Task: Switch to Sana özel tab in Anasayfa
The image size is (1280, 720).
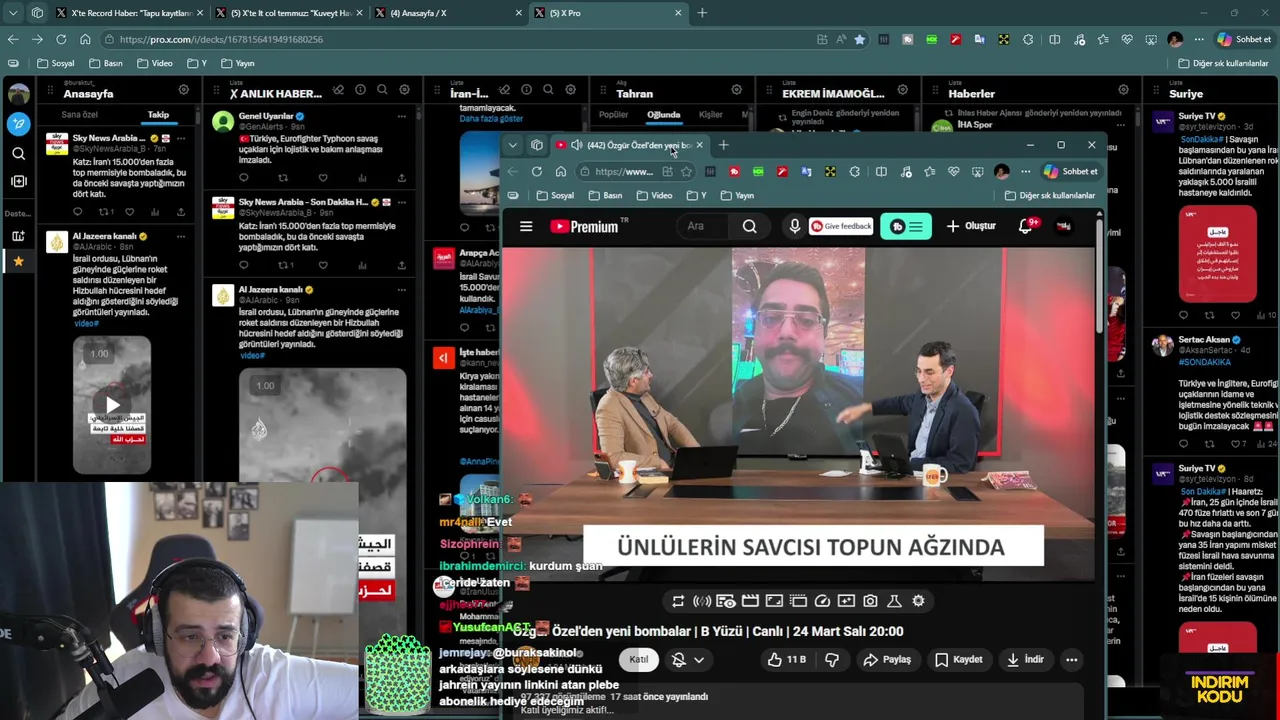Action: (x=79, y=115)
